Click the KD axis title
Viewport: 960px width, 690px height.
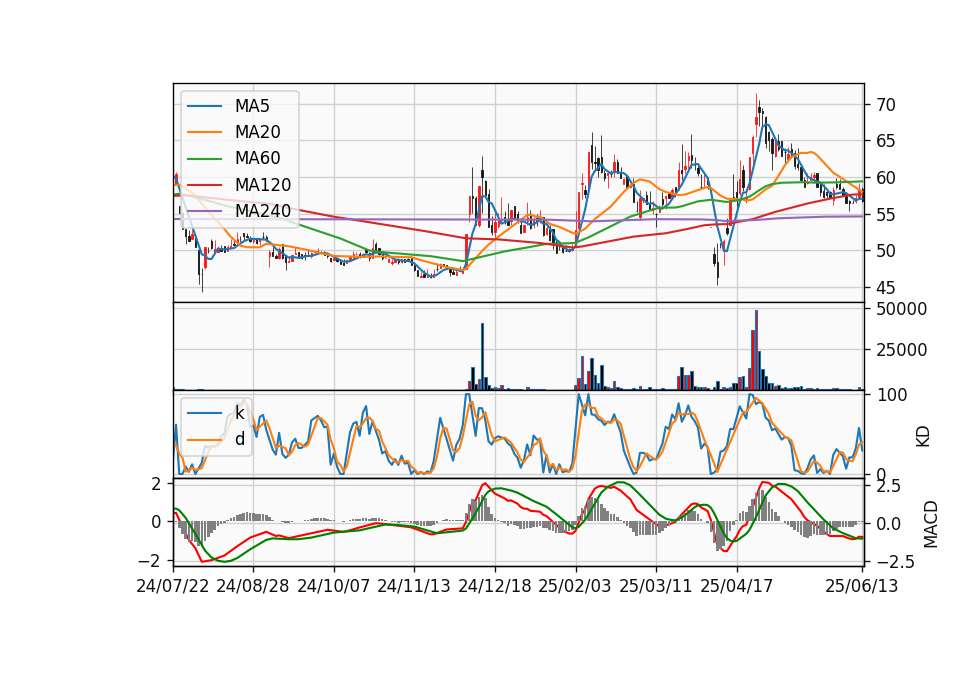tap(923, 437)
